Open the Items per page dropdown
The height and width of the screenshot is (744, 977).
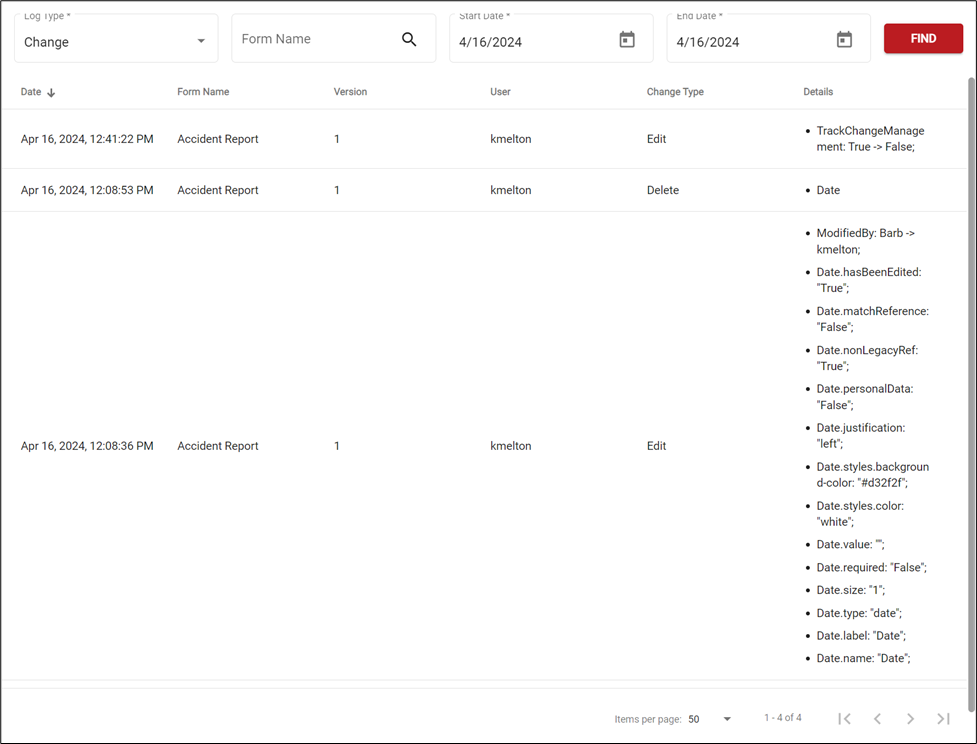pyautogui.click(x=710, y=719)
